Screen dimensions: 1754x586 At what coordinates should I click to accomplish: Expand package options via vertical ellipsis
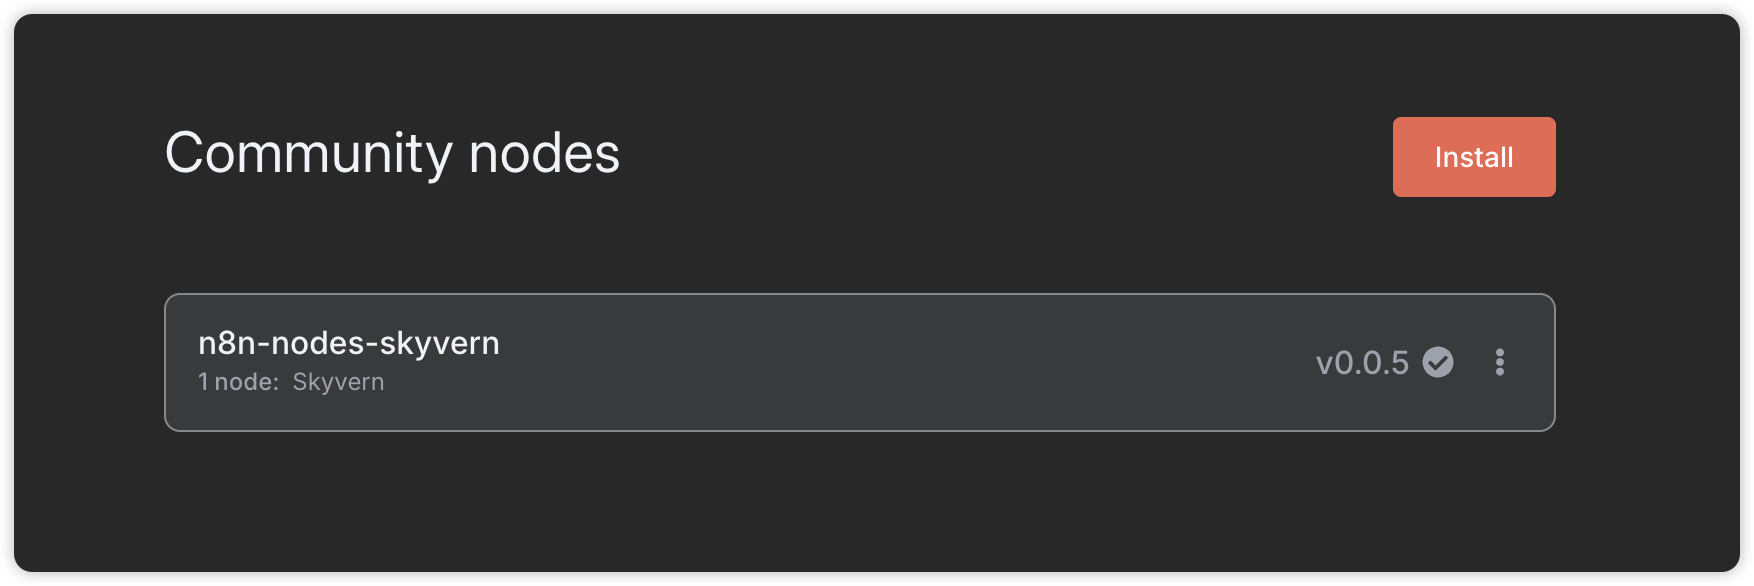[x=1499, y=362]
